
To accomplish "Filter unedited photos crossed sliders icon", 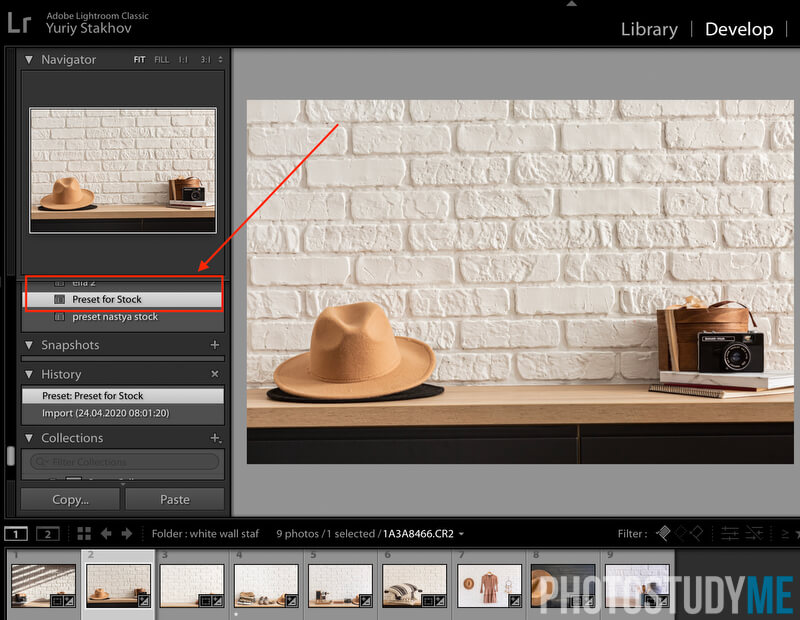I will pos(754,534).
